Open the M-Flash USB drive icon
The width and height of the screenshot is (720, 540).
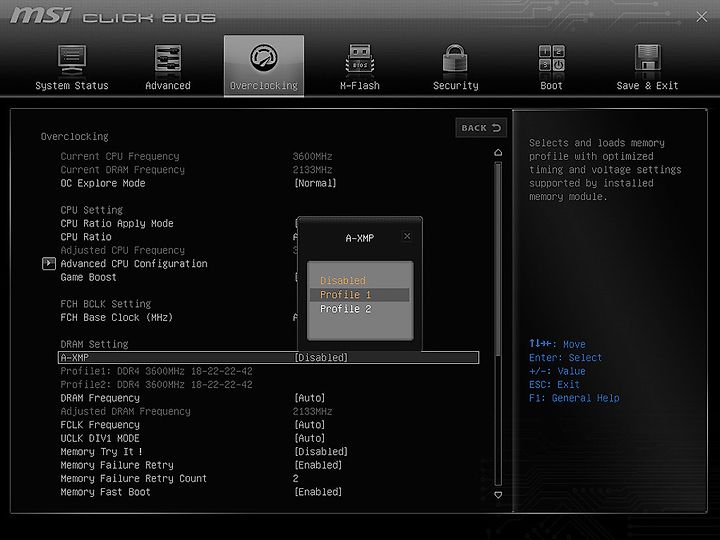click(360, 59)
